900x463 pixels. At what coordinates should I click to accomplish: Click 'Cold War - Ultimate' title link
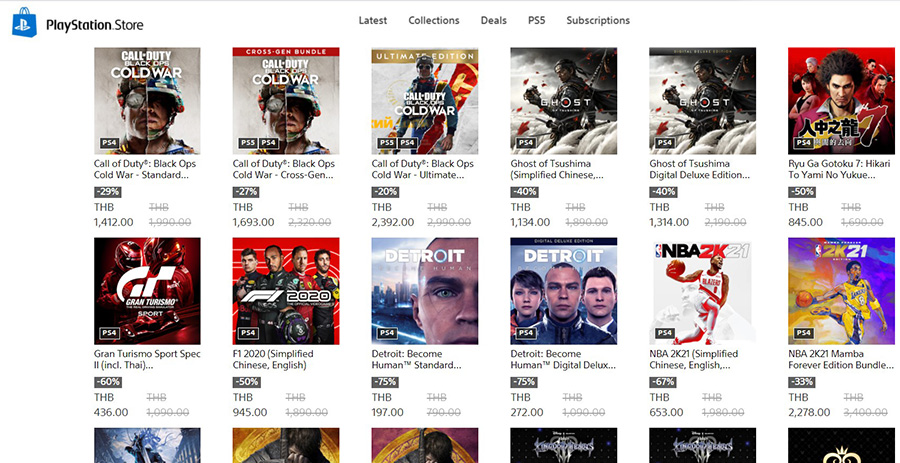pyautogui.click(x=422, y=169)
